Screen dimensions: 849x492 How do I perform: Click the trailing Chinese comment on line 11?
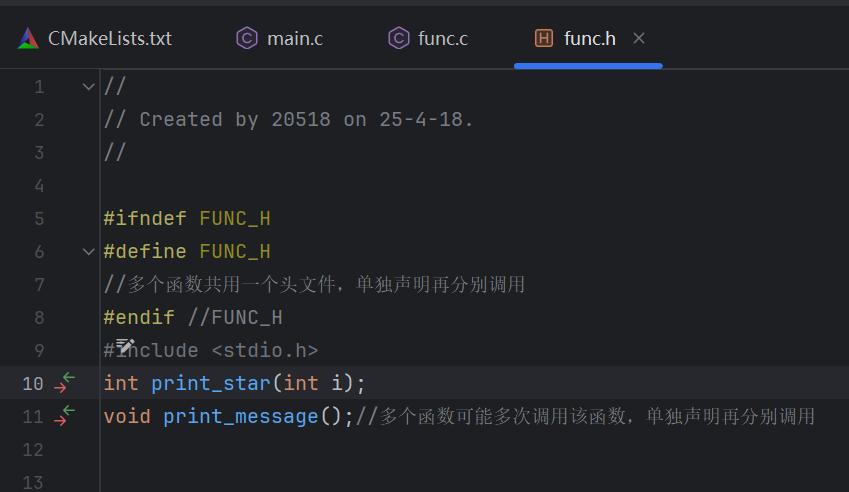click(585, 416)
